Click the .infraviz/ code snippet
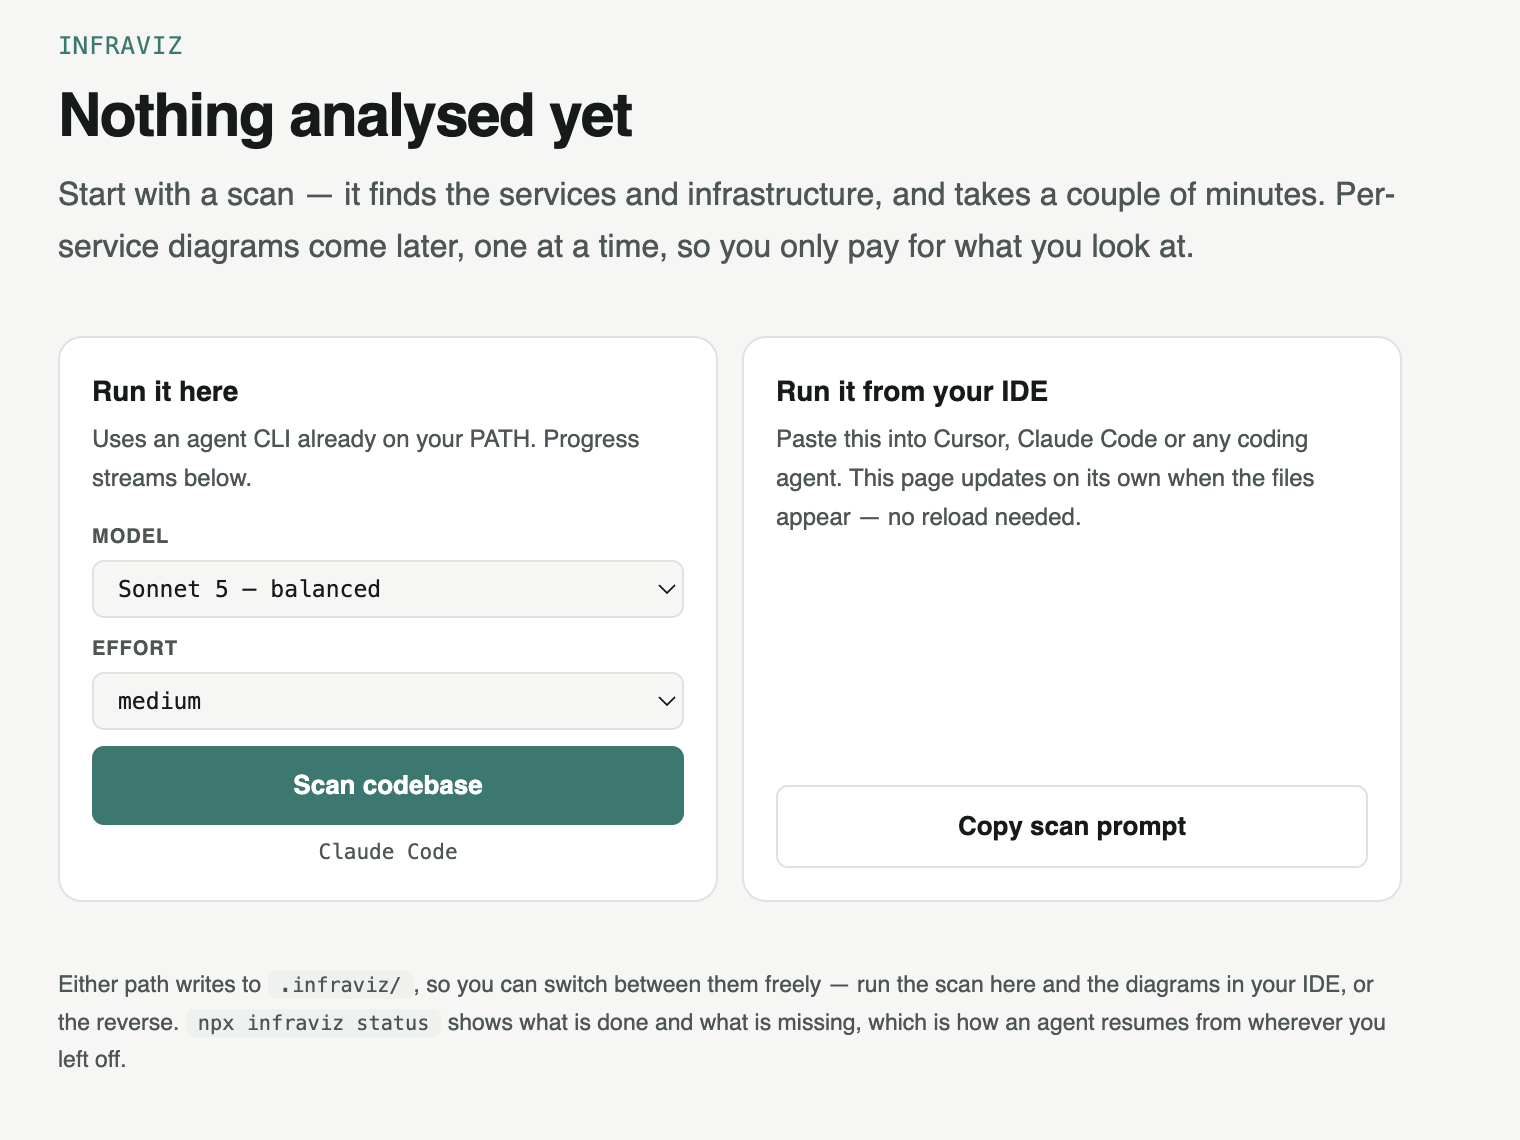Viewport: 1520px width, 1140px height. (340, 985)
